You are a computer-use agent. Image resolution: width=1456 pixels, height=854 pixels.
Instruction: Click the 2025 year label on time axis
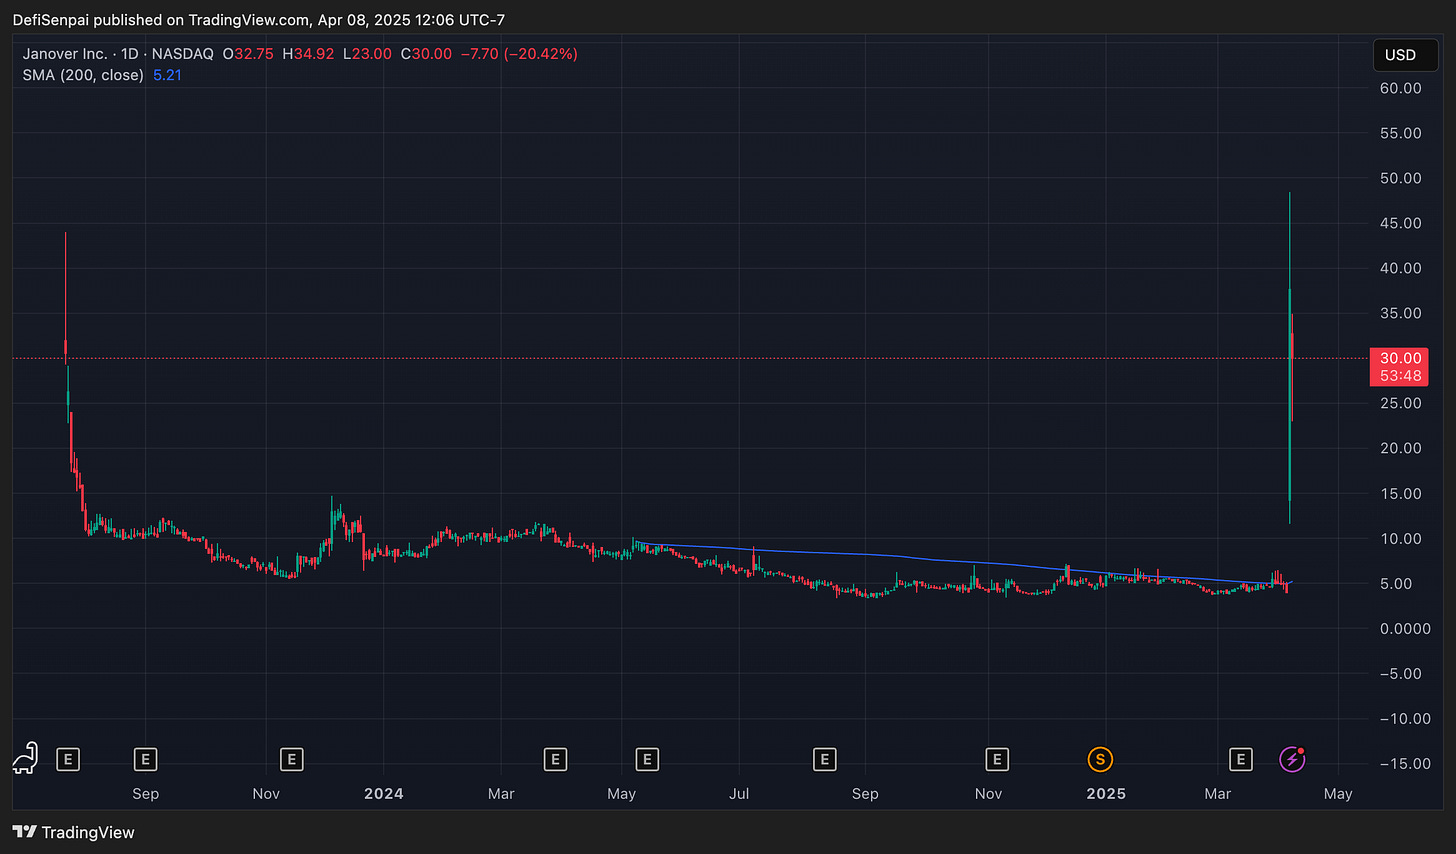coord(1106,793)
